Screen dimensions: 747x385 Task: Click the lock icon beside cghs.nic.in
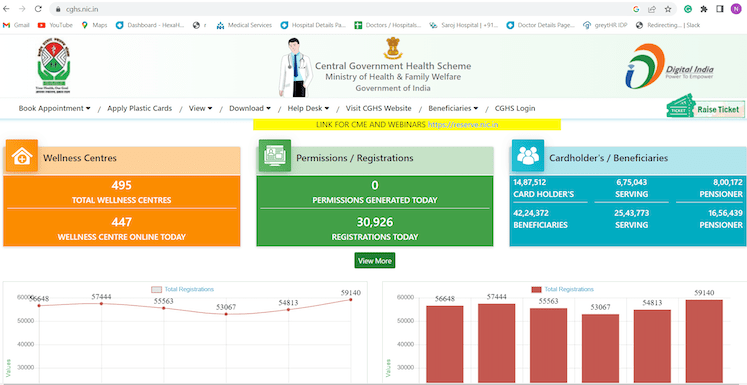58,9
